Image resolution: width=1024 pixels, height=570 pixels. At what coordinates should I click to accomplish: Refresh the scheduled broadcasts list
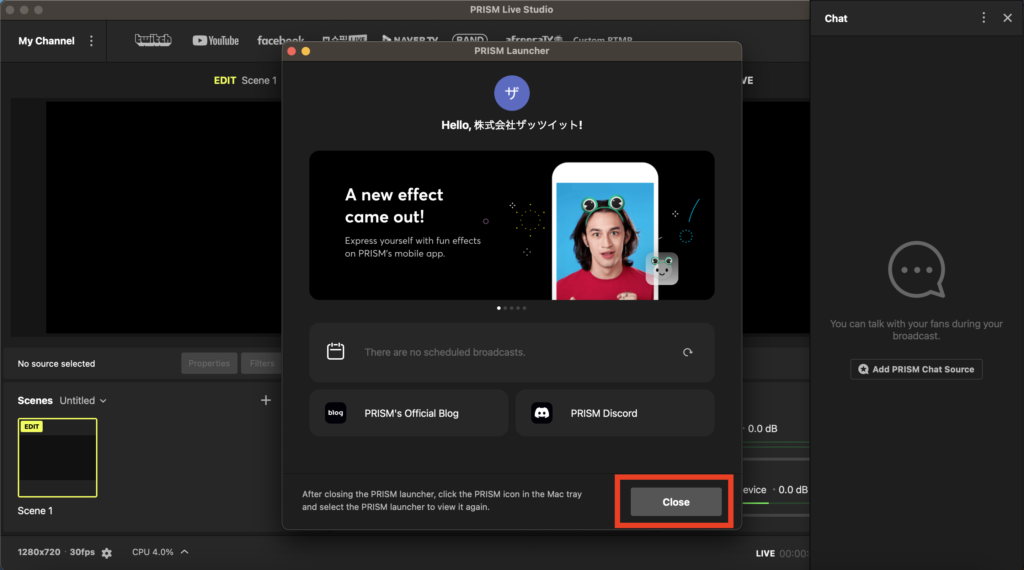[687, 352]
